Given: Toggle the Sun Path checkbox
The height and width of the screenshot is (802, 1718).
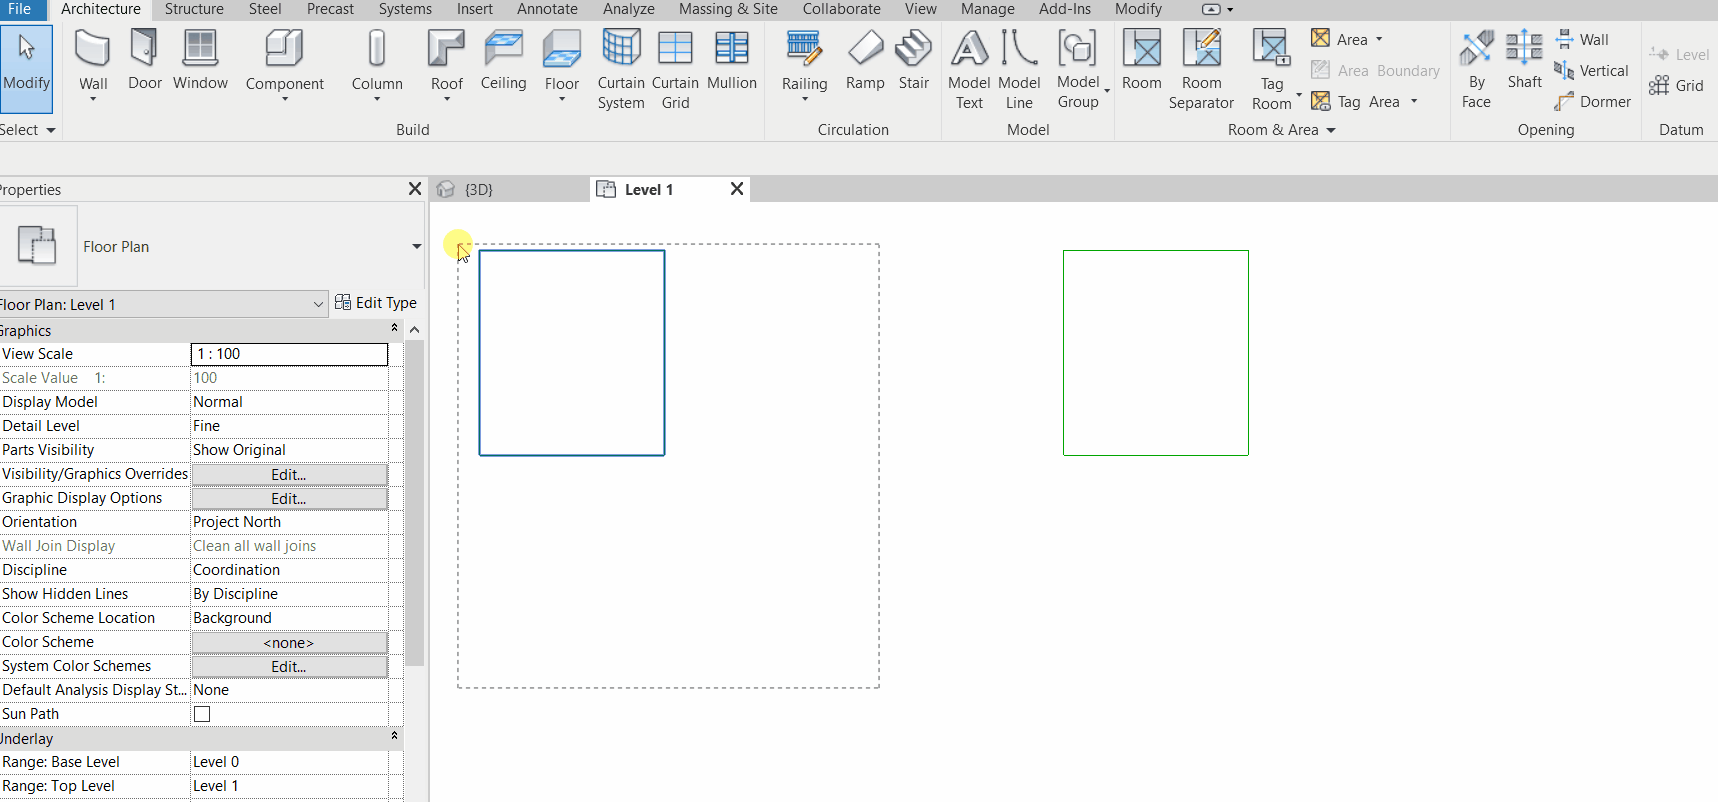Looking at the screenshot, I should coord(202,714).
